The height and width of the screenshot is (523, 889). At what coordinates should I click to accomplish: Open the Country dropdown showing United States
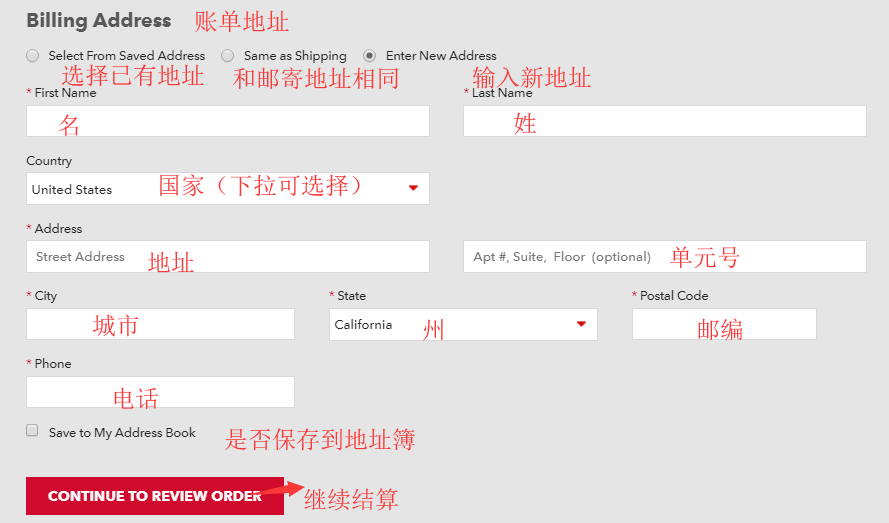pos(227,188)
